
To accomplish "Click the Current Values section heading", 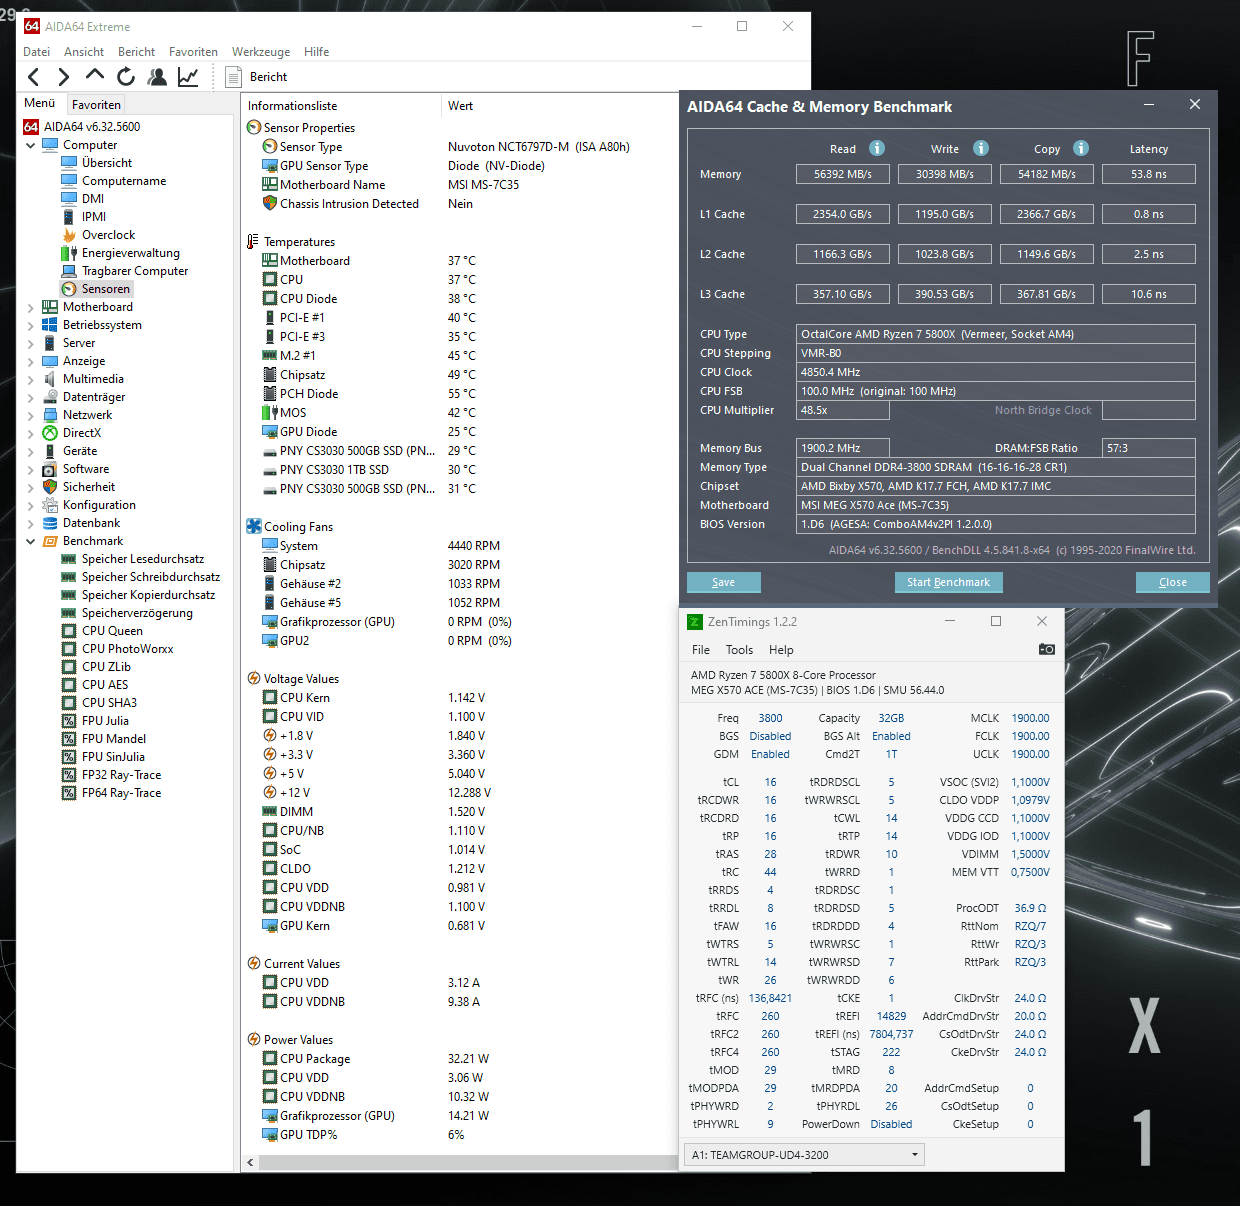I will point(301,964).
